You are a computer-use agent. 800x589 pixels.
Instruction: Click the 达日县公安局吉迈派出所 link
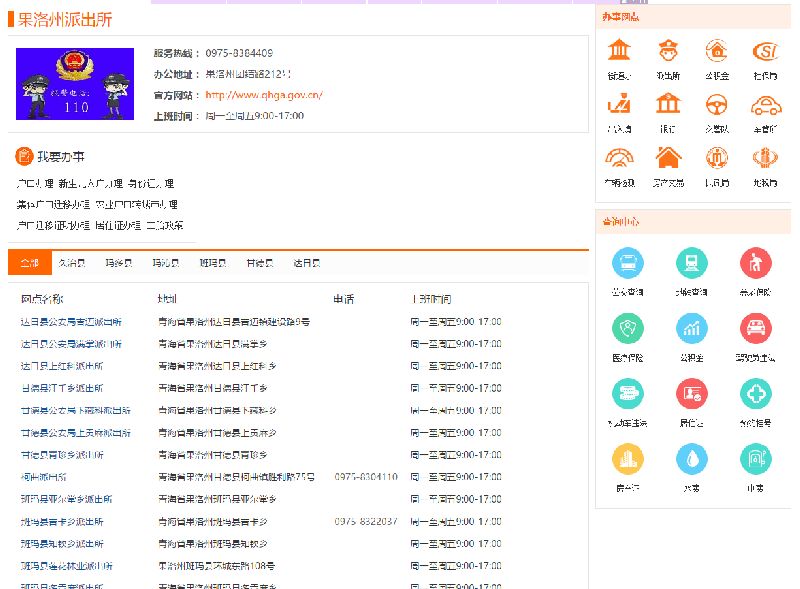72,322
